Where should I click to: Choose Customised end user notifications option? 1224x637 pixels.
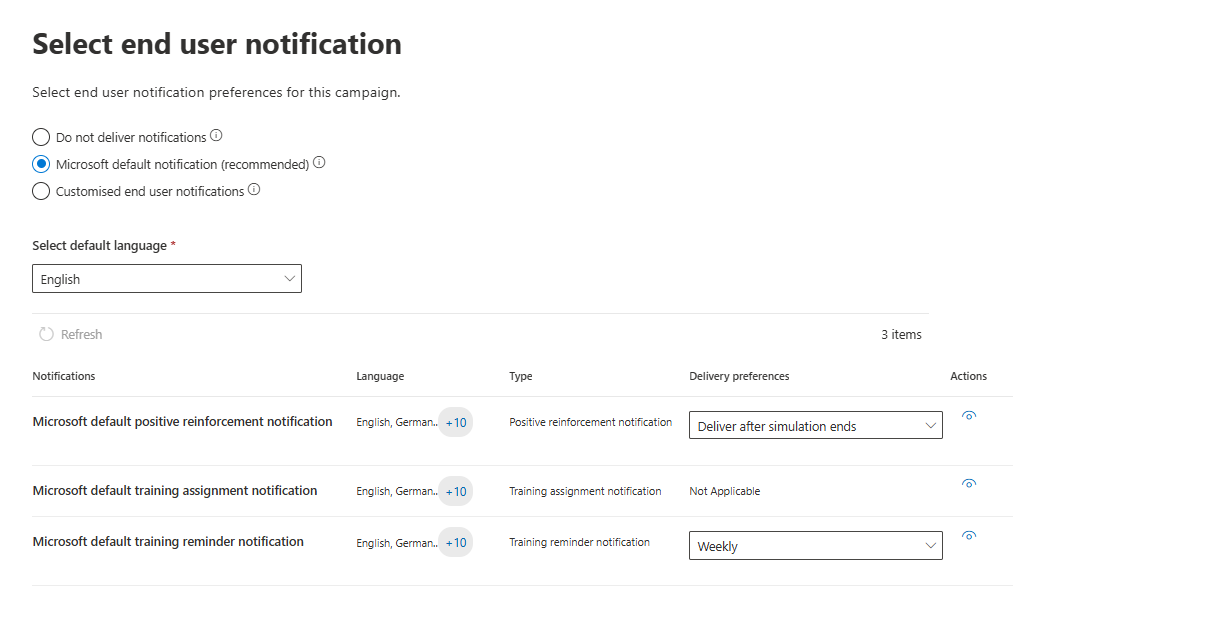(x=41, y=191)
